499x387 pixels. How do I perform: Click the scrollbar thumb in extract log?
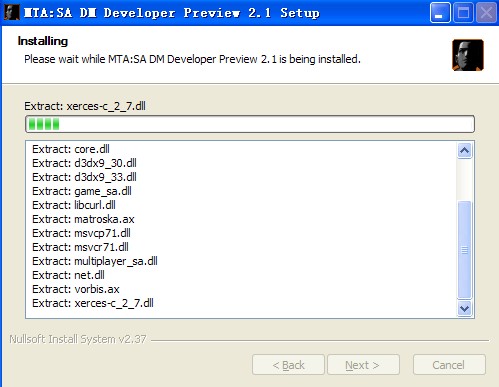(464, 250)
